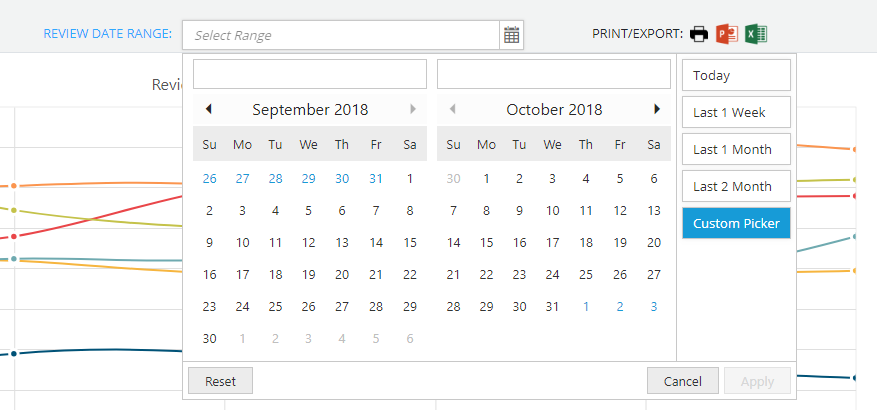Click the disabled previous arrow beside October 2018
Viewport: 877px width, 410px height.
click(452, 109)
